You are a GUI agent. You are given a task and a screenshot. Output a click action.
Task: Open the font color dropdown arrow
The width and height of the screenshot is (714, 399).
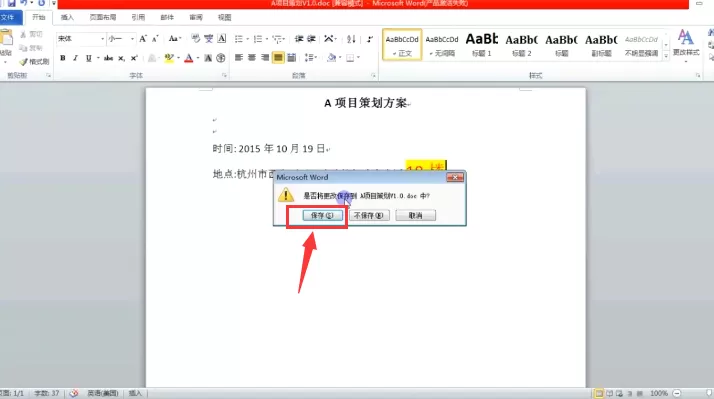(198, 58)
